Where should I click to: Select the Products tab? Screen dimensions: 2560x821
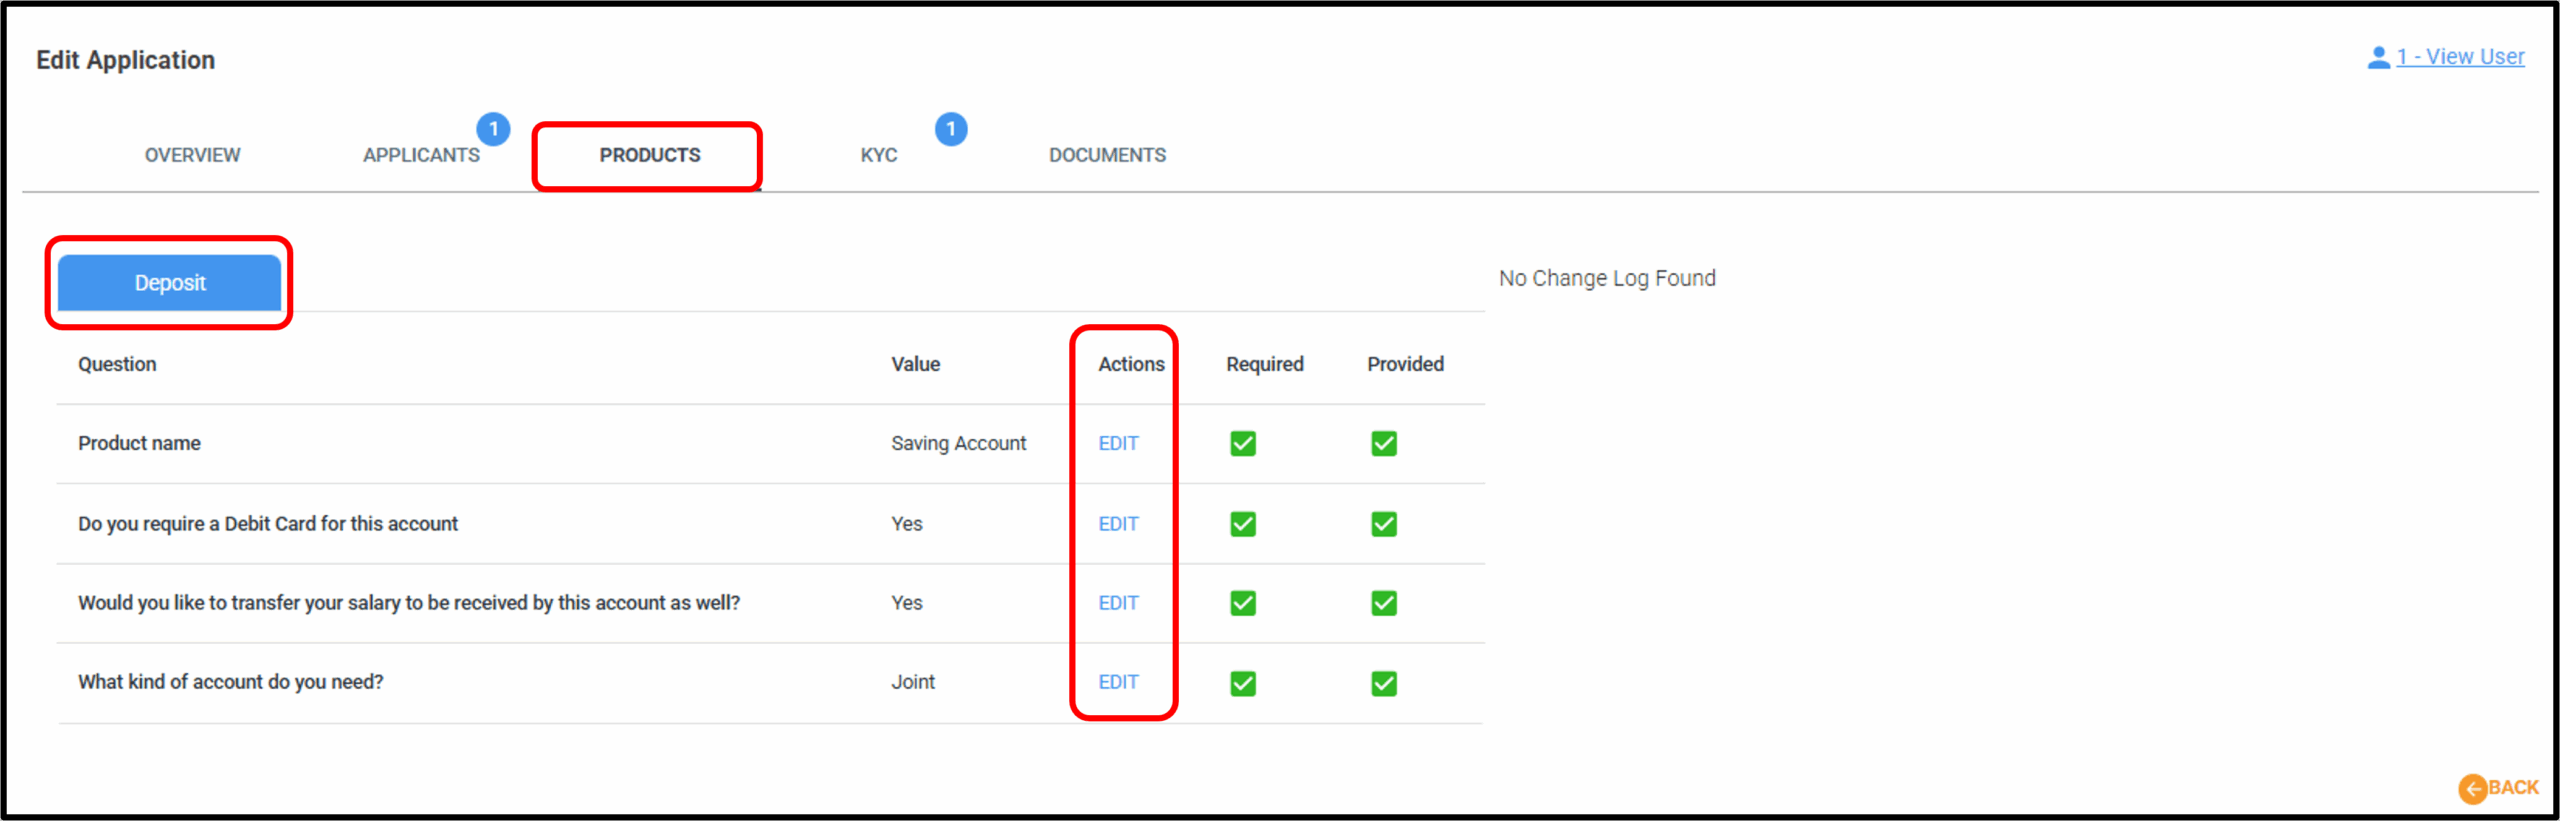tap(650, 155)
